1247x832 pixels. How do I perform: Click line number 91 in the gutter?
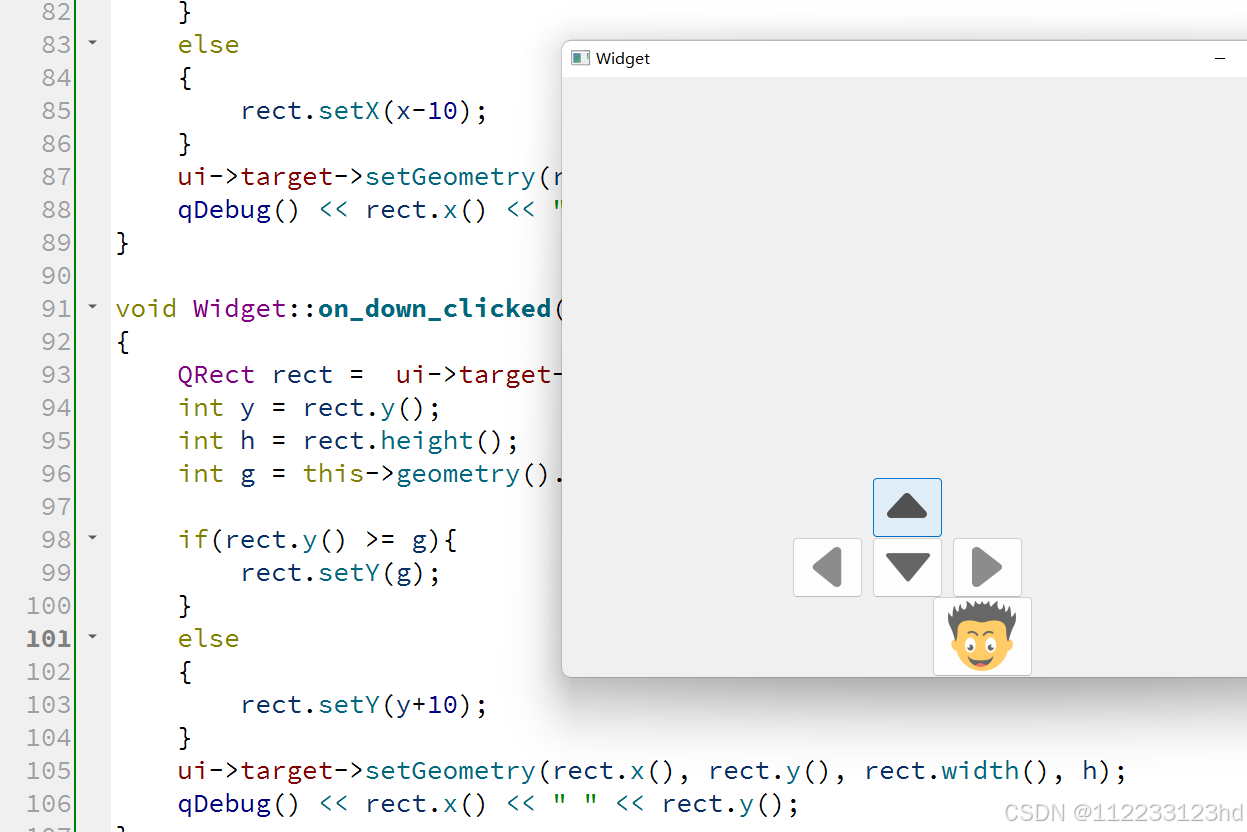[57, 308]
